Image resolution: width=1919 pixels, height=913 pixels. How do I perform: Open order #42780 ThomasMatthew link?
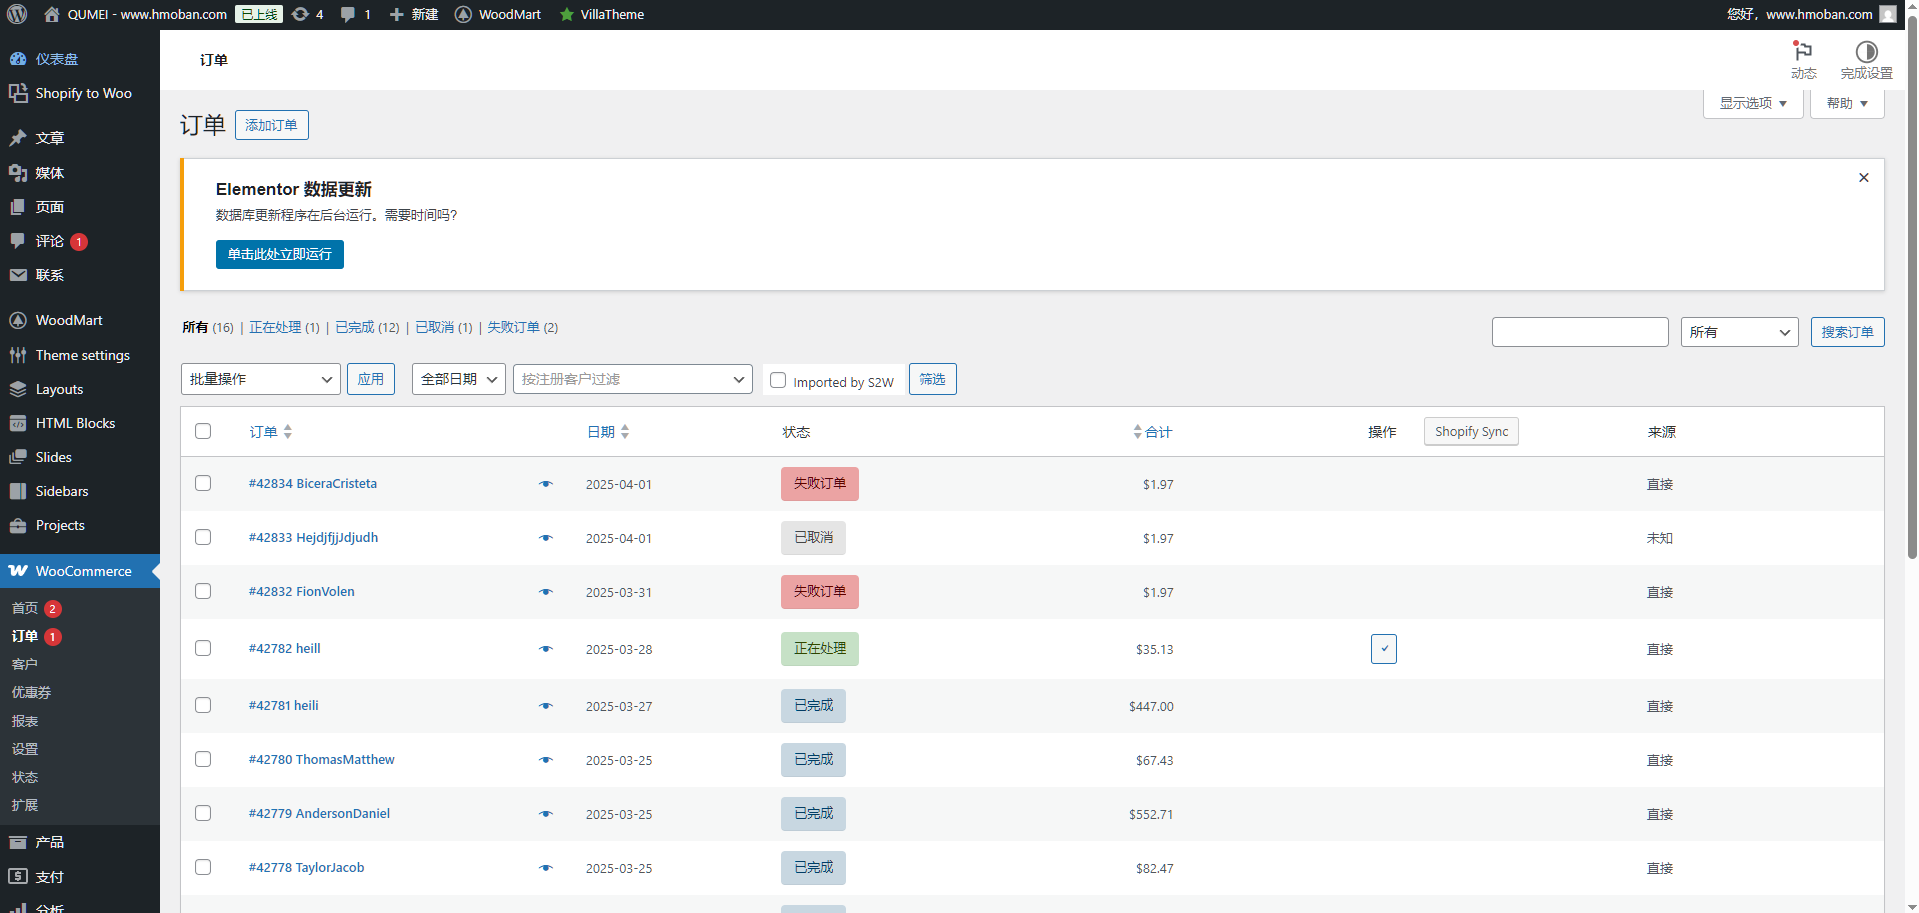coord(321,759)
